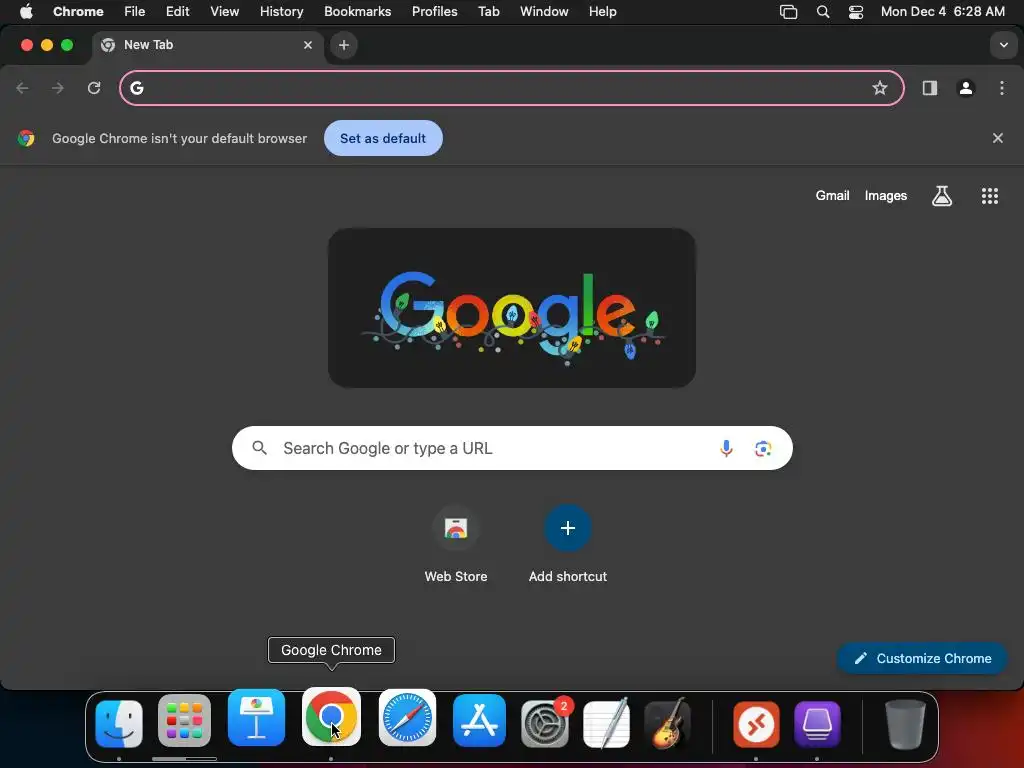Viewport: 1024px width, 768px height.
Task: Open System Settings from the Dock
Action: click(545, 724)
